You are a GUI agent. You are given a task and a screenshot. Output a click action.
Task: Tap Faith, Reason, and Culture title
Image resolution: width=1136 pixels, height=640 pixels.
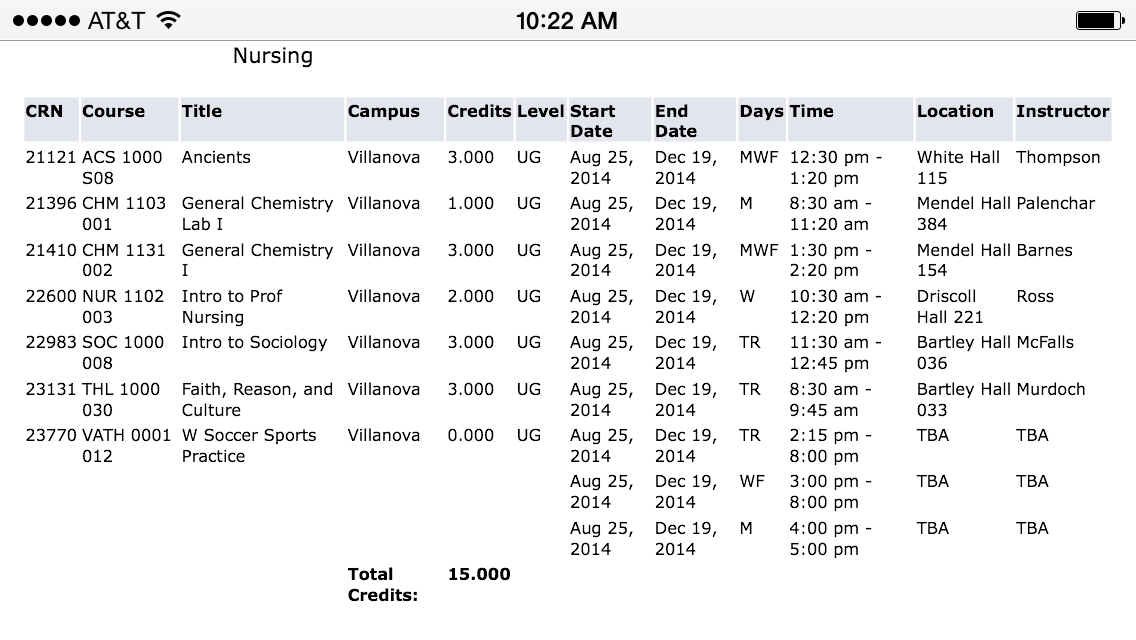coord(257,399)
